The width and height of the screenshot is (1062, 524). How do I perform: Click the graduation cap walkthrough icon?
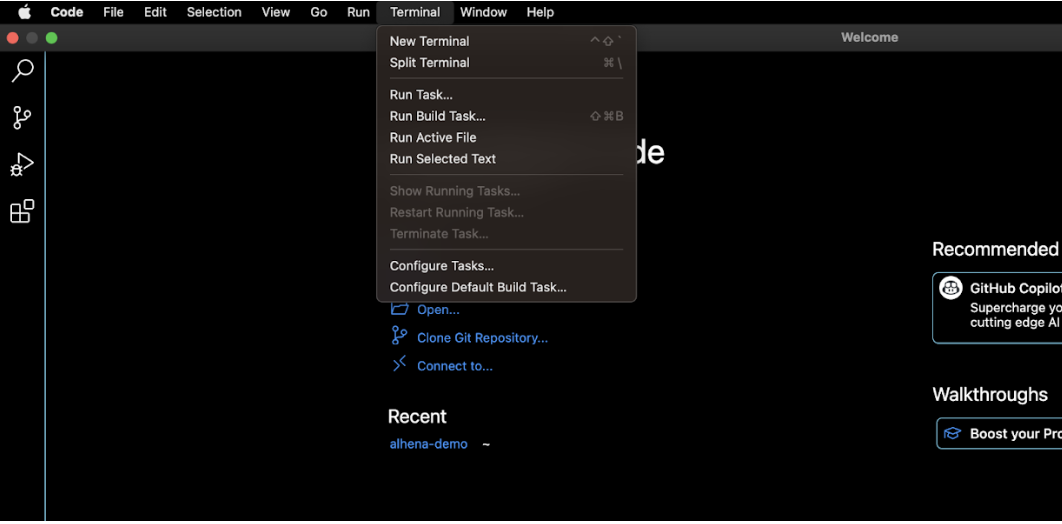click(953, 433)
